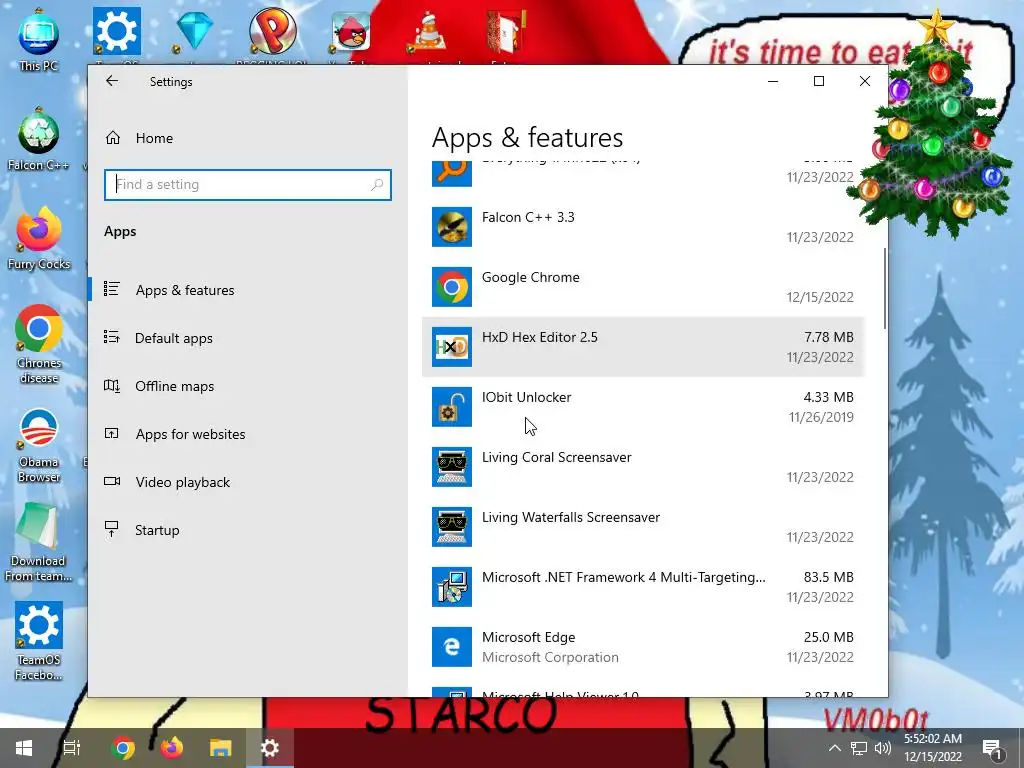Image resolution: width=1024 pixels, height=768 pixels.
Task: Click the Google Chrome icon in app list
Action: tap(451, 287)
